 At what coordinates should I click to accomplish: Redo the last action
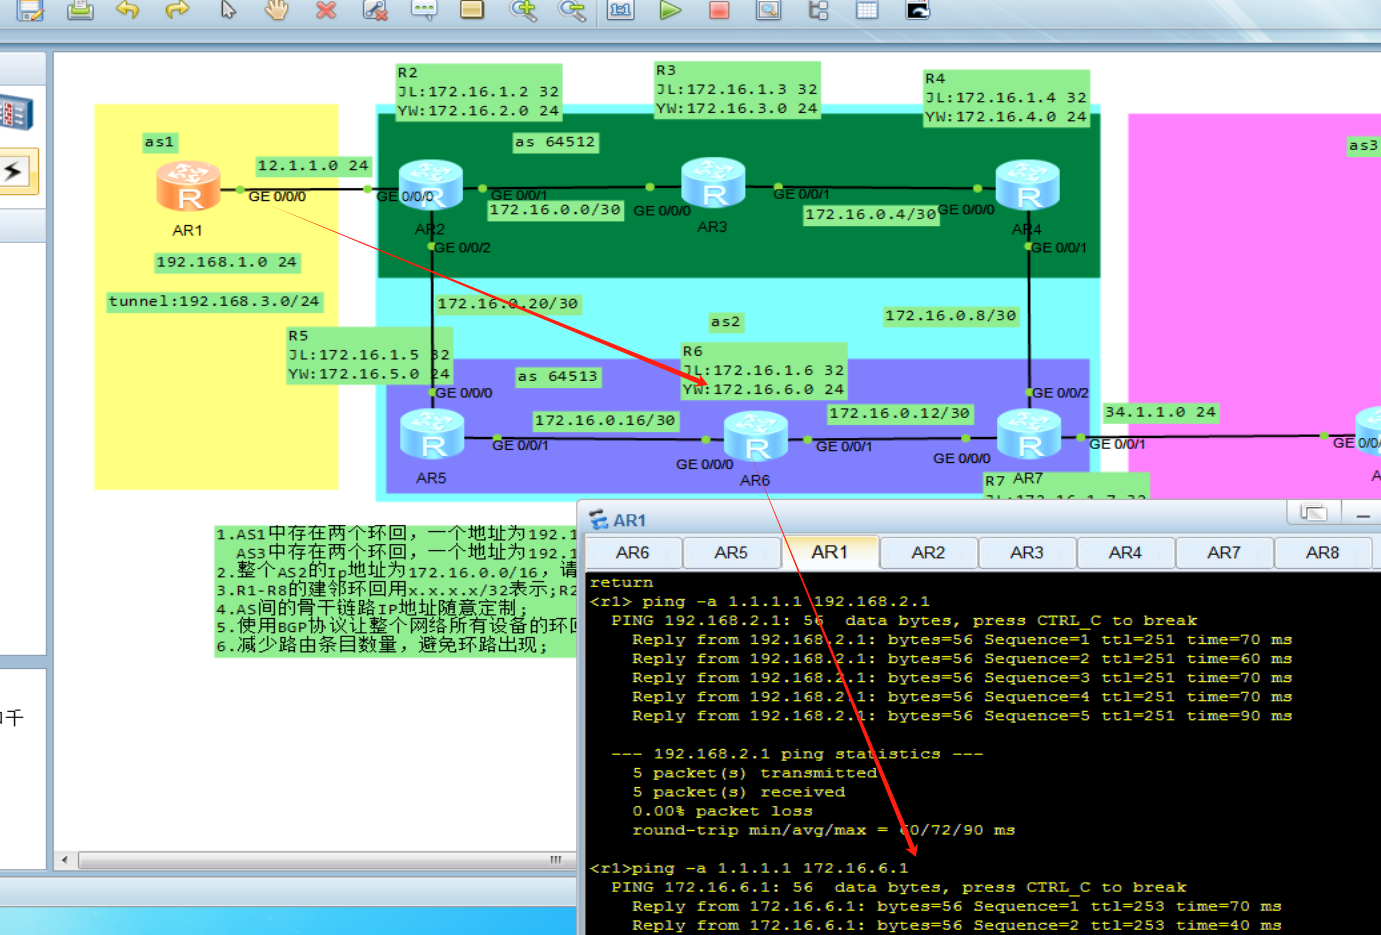click(177, 10)
